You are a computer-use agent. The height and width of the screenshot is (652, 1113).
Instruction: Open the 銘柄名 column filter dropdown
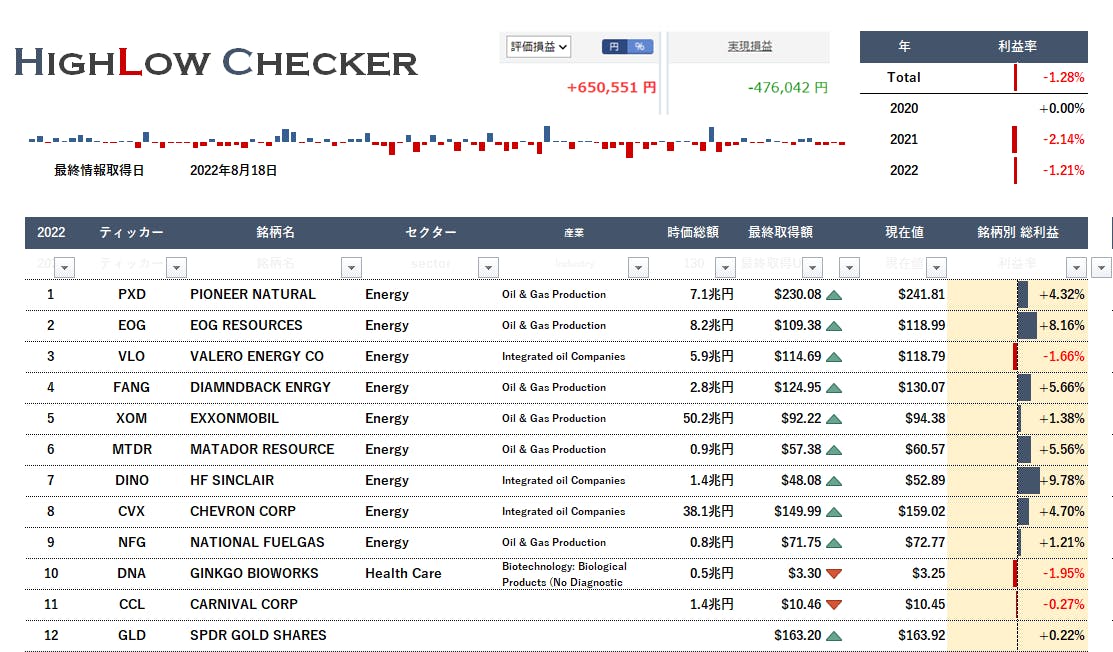[351, 267]
